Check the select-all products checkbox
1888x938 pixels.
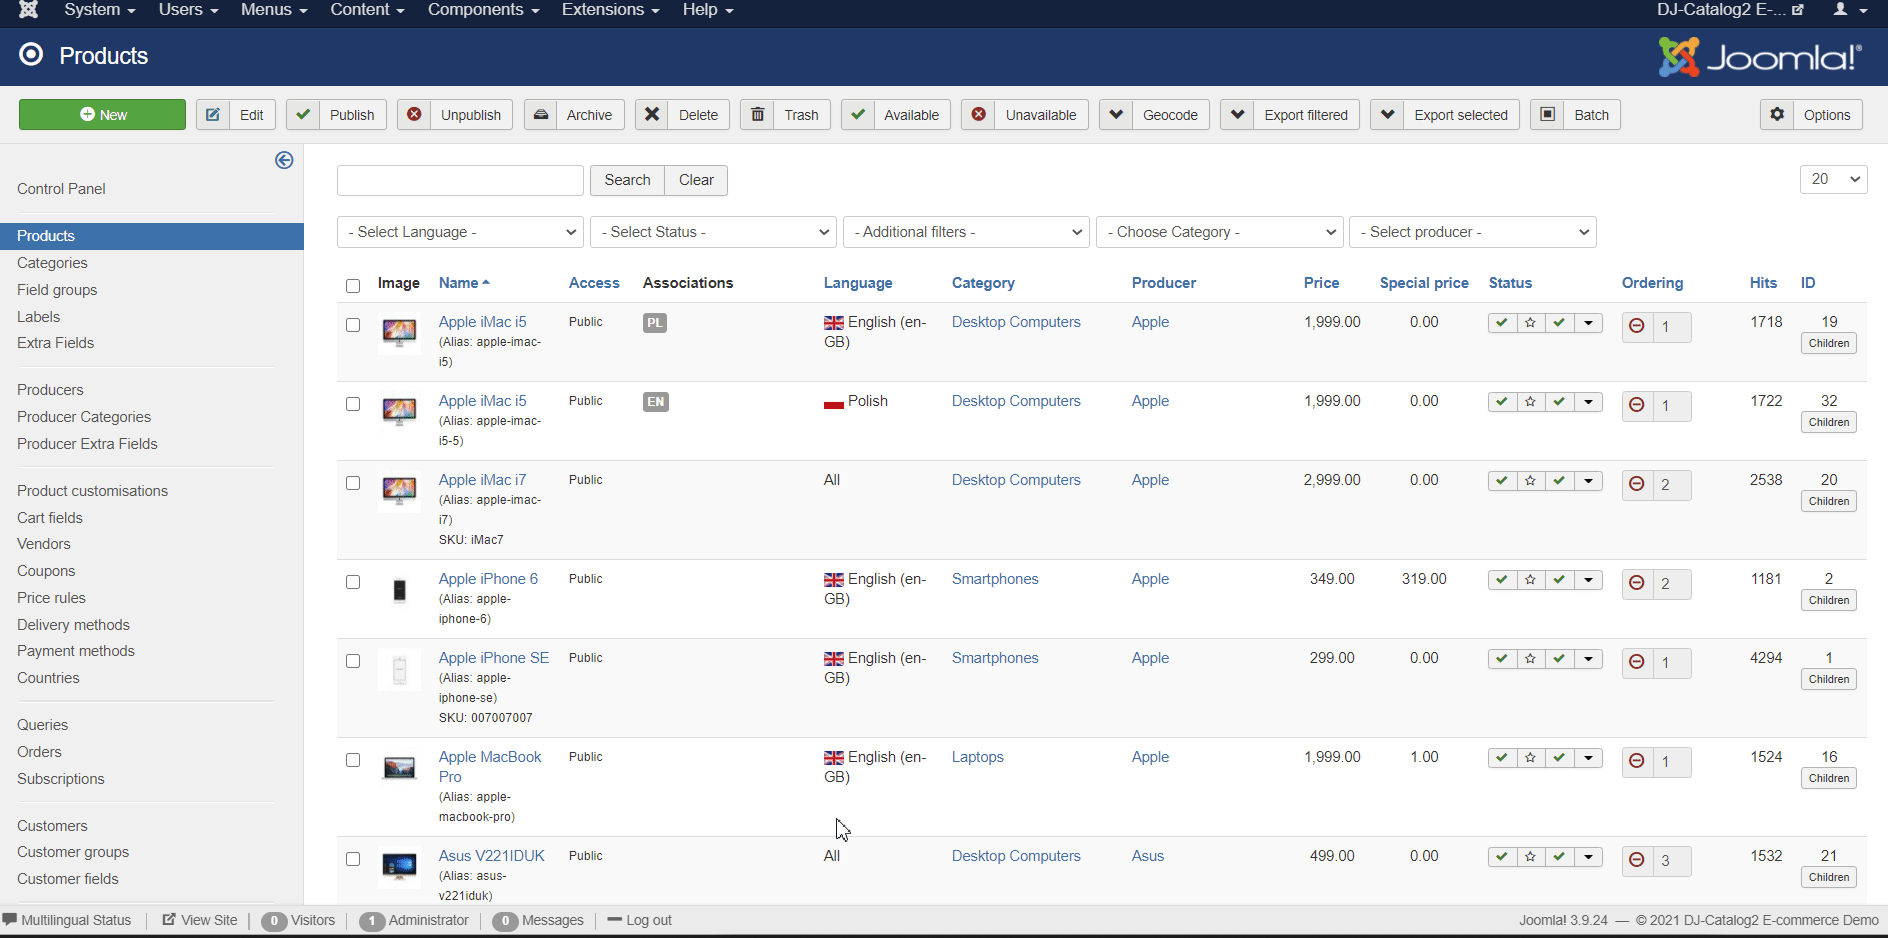coord(353,286)
